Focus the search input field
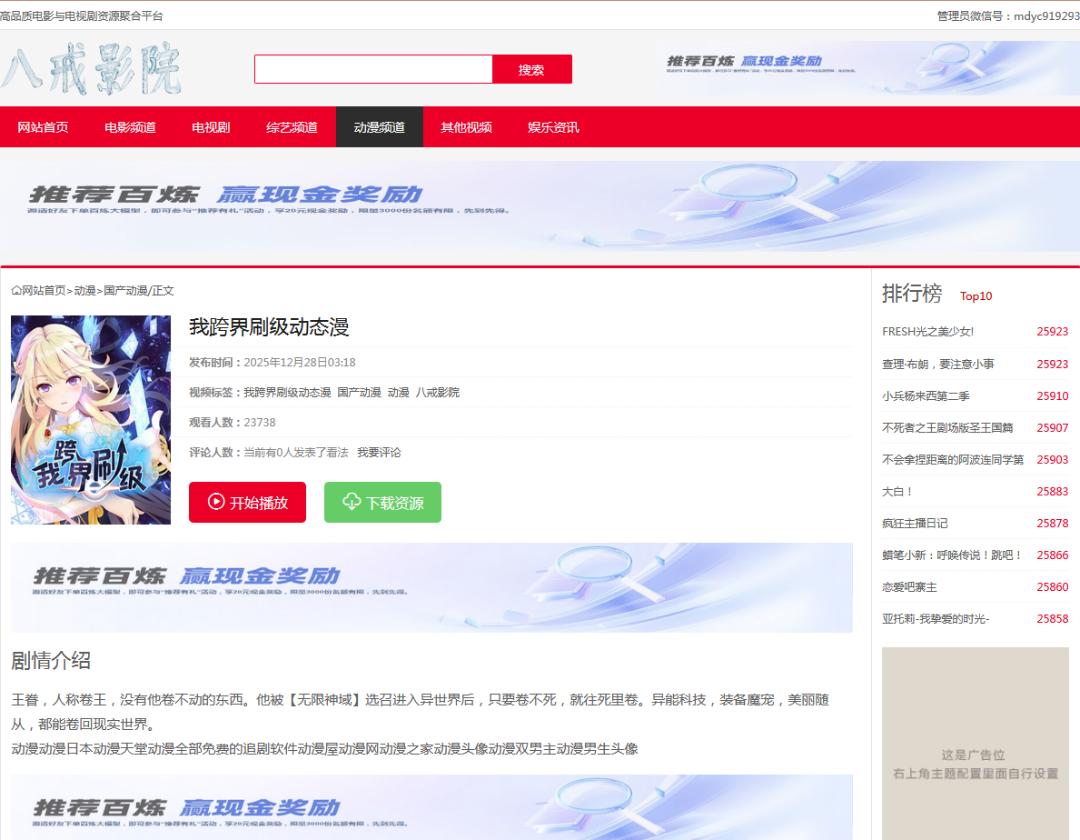1080x840 pixels. point(373,70)
